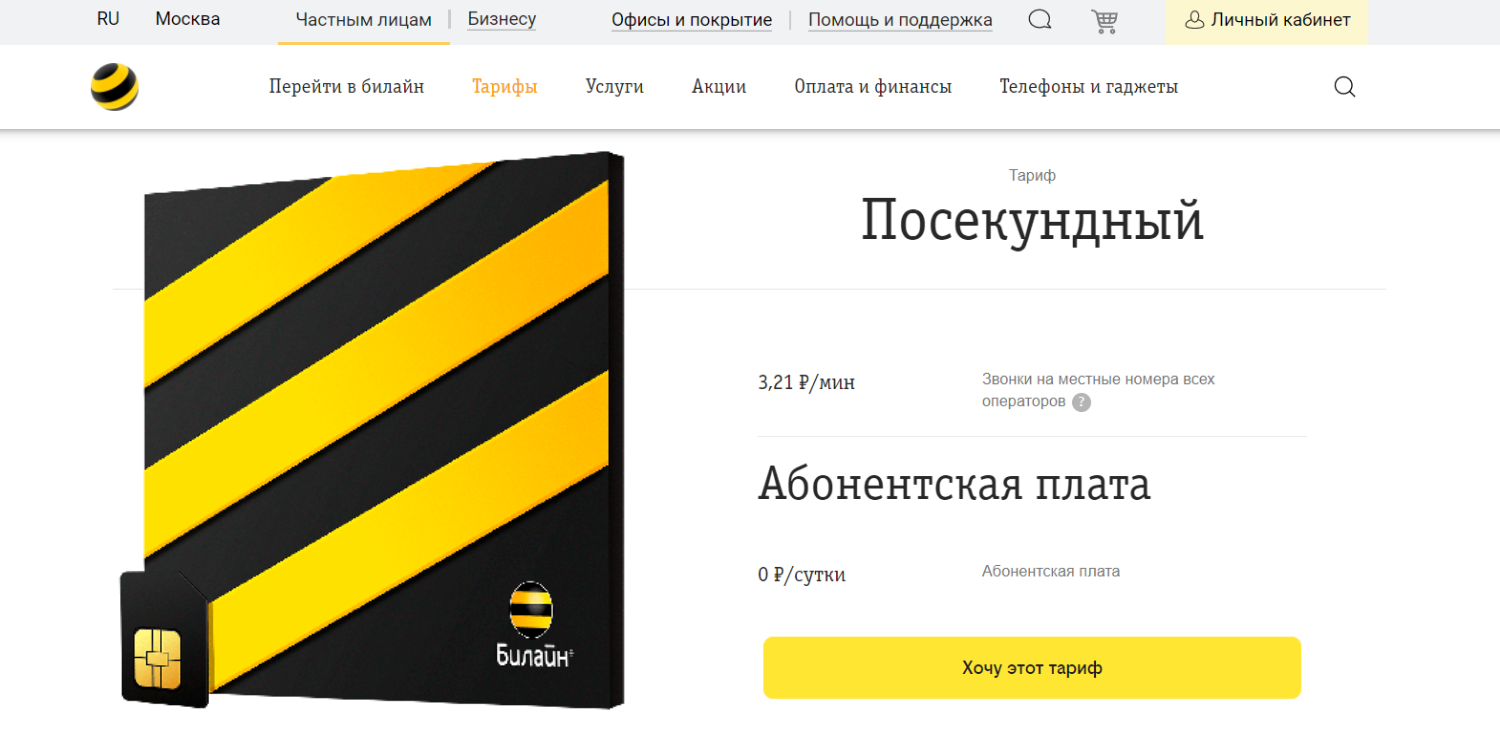The width and height of the screenshot is (1500, 739).
Task: Click the 'Посекундный' tariff title
Action: (x=1032, y=221)
